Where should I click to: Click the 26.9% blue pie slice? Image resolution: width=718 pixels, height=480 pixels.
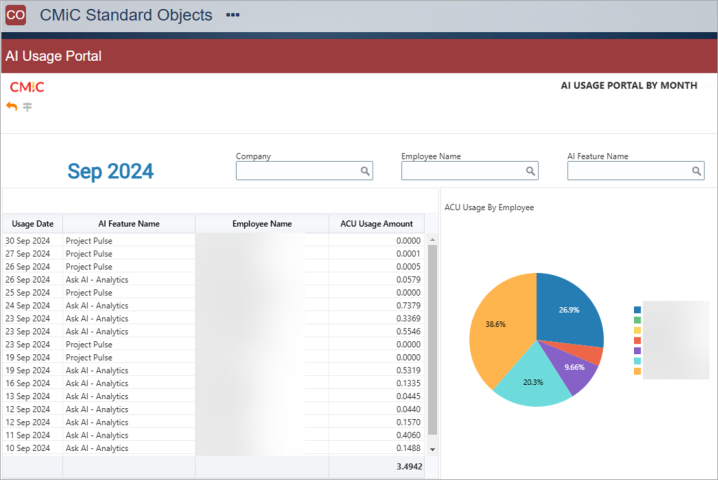click(568, 310)
